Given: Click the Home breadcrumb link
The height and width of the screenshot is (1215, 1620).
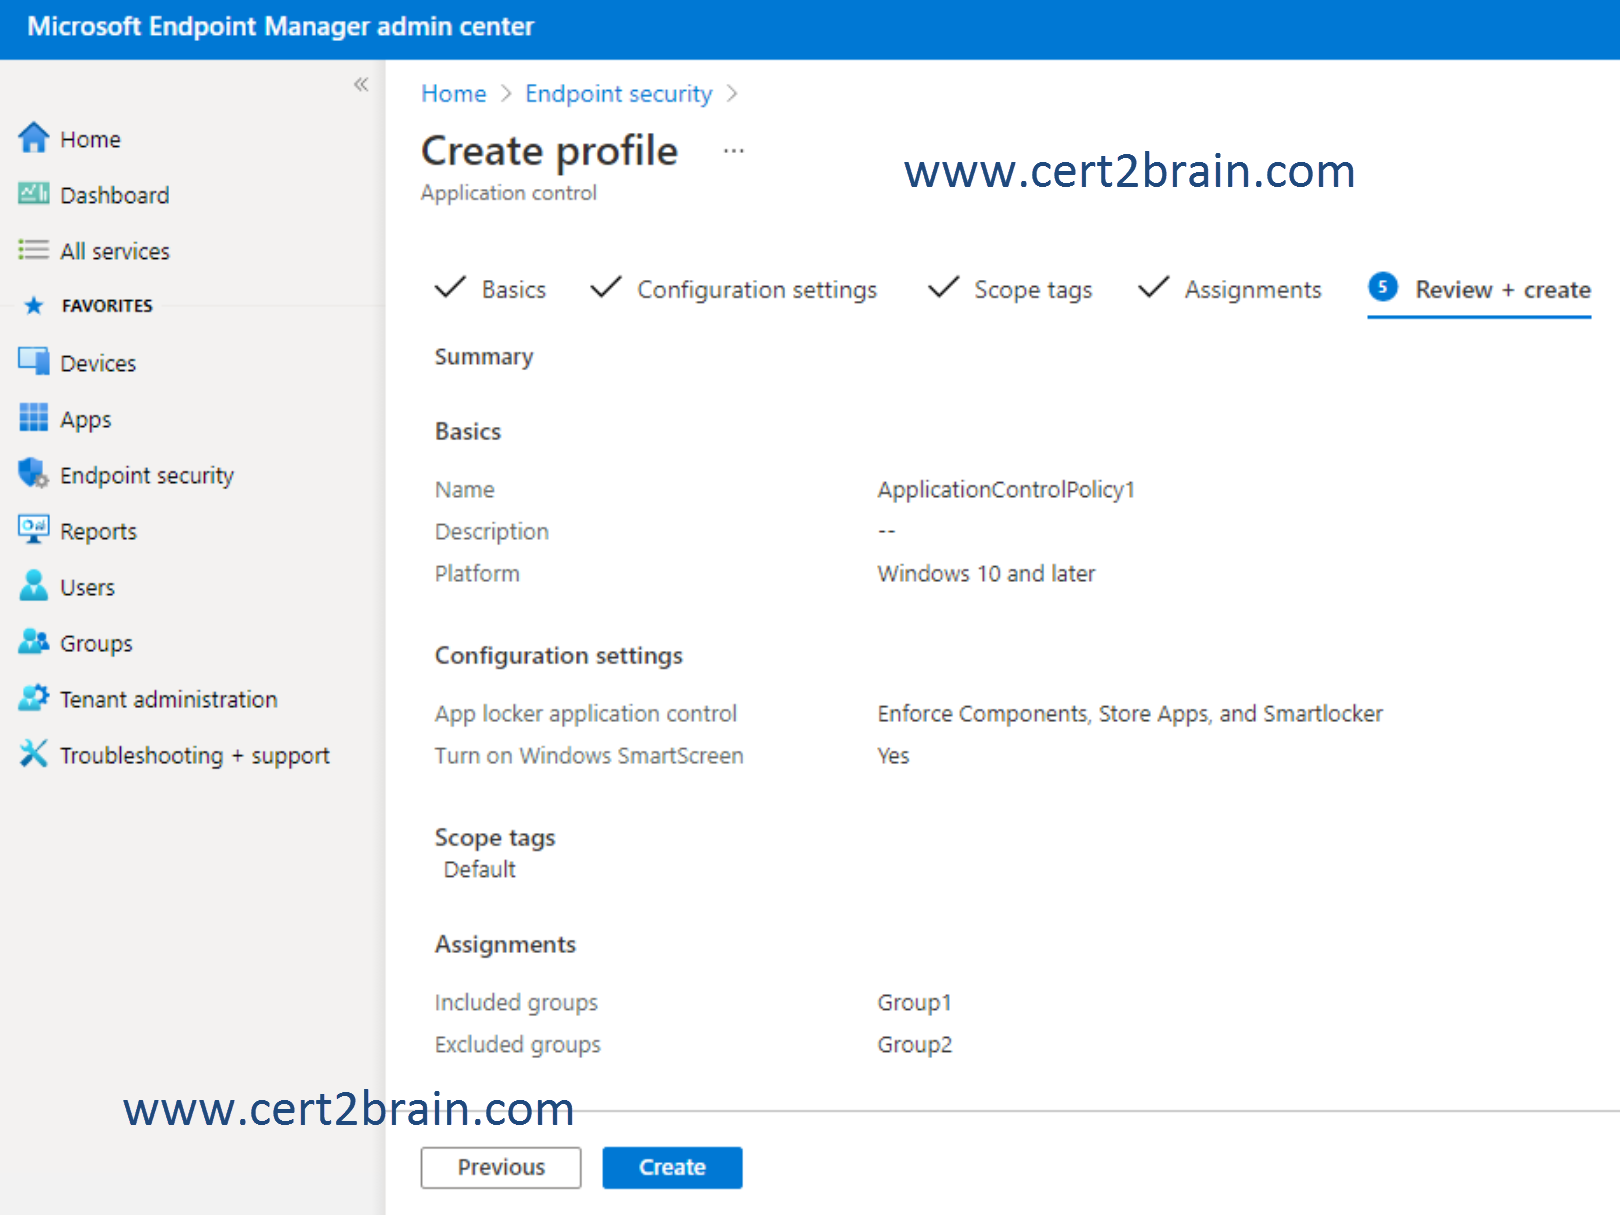Looking at the screenshot, I should (454, 94).
